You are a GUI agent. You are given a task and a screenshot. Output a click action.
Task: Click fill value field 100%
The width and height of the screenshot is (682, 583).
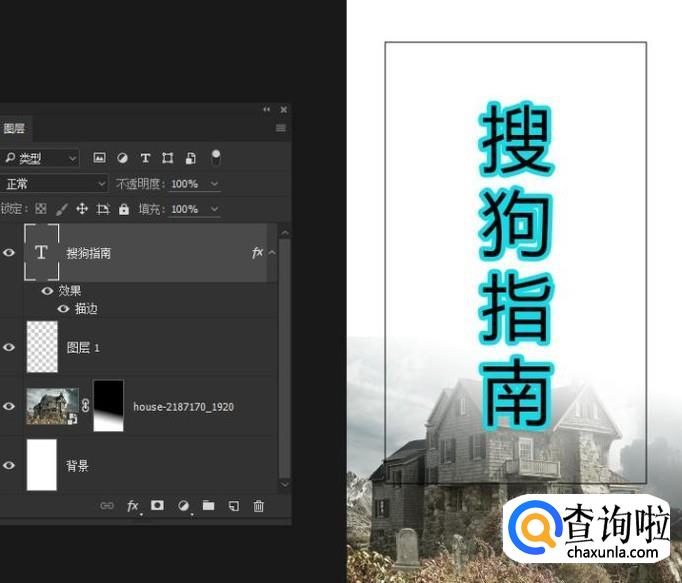point(185,209)
